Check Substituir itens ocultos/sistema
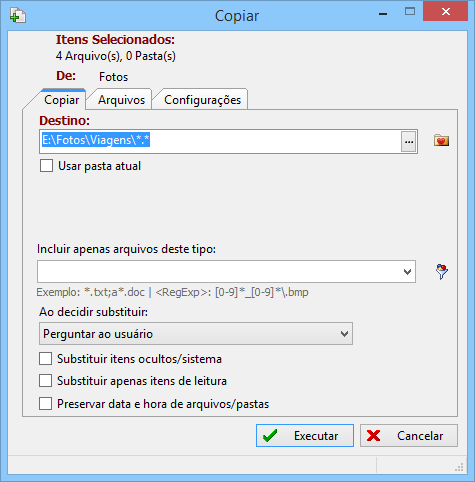 [x=45, y=359]
